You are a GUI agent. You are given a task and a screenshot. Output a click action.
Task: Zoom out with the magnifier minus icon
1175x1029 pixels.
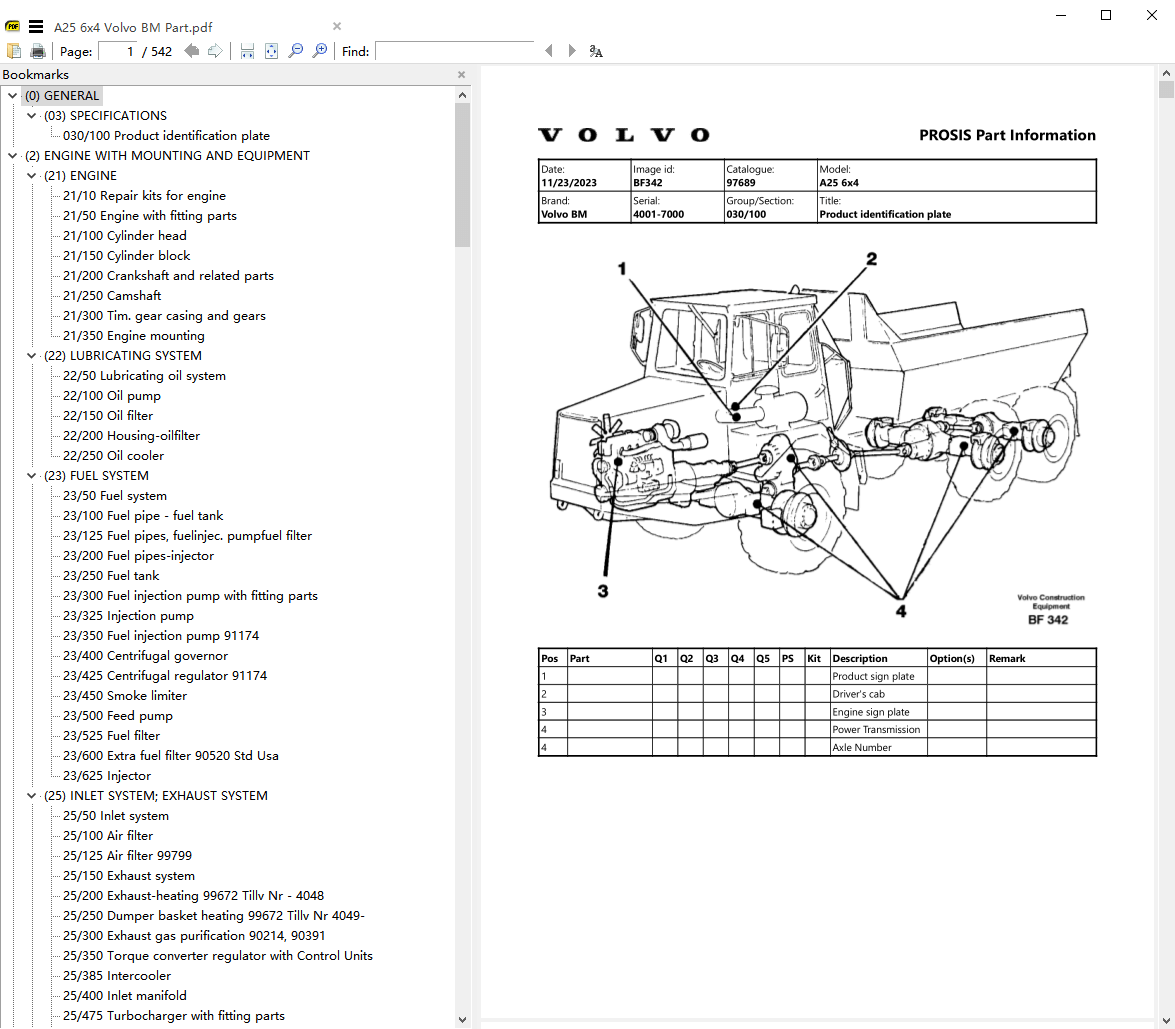point(296,51)
